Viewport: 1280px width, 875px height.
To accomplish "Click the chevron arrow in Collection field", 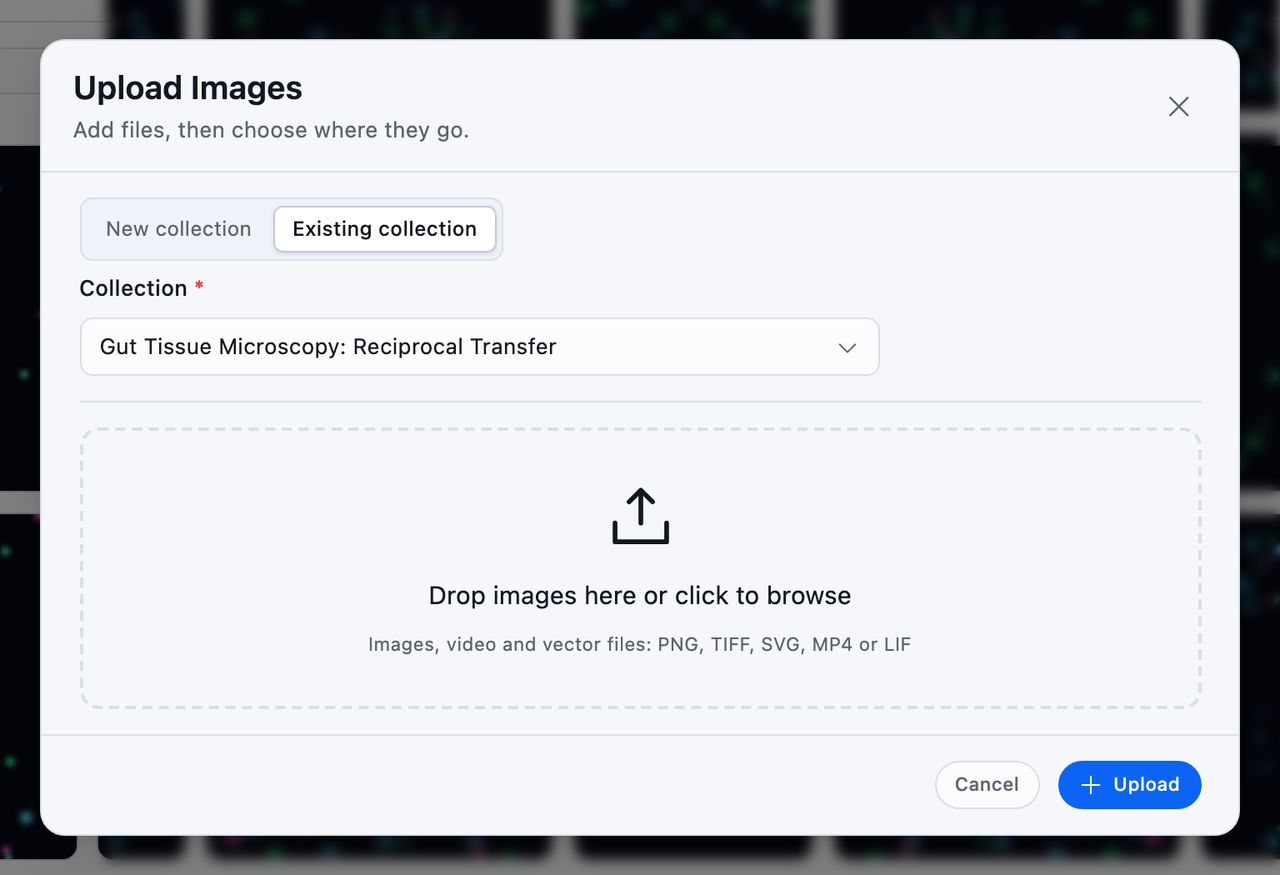I will tap(847, 348).
